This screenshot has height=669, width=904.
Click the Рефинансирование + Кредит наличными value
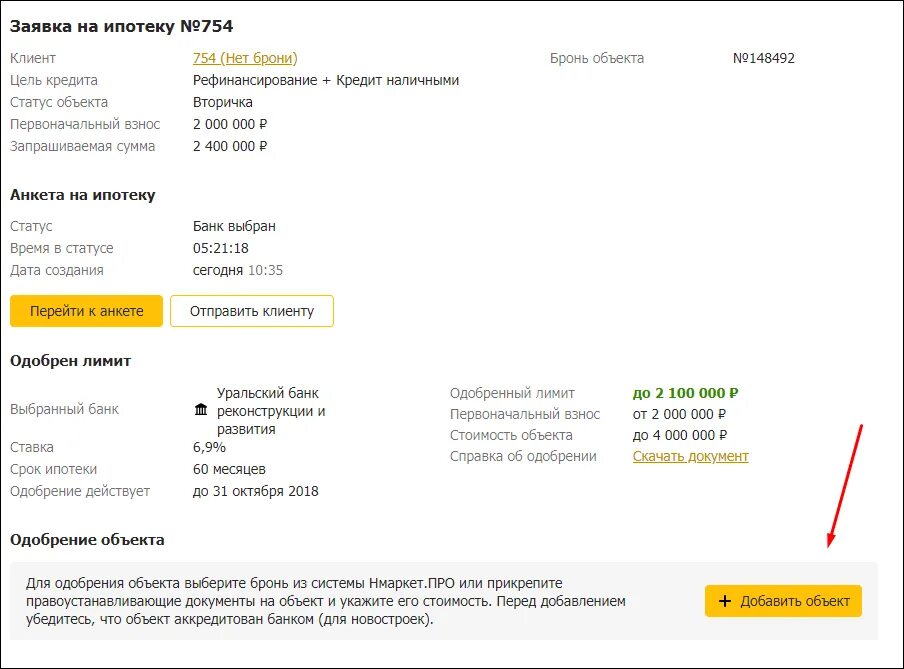(326, 80)
